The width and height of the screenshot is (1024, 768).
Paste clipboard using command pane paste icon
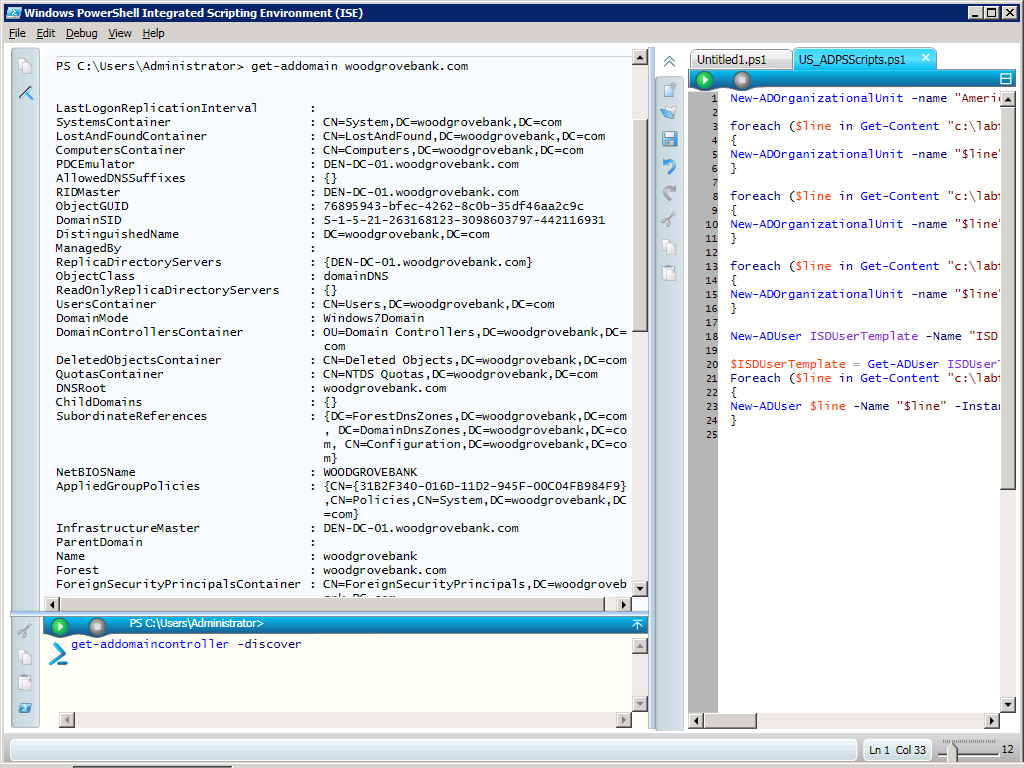(x=25, y=682)
